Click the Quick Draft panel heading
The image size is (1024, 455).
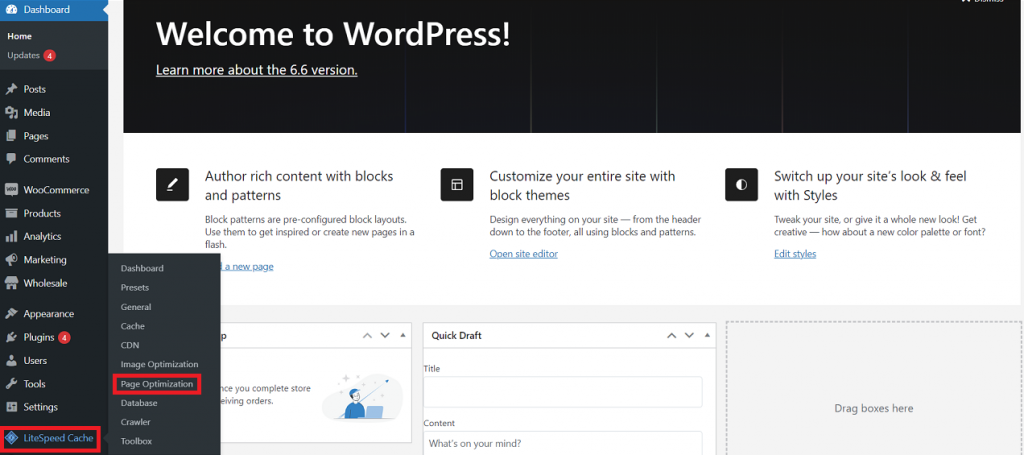point(456,336)
